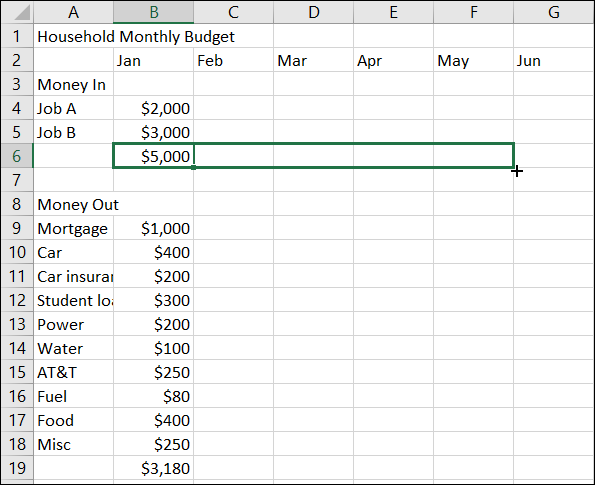Select the Fuel $80 cell

[x=153, y=396]
